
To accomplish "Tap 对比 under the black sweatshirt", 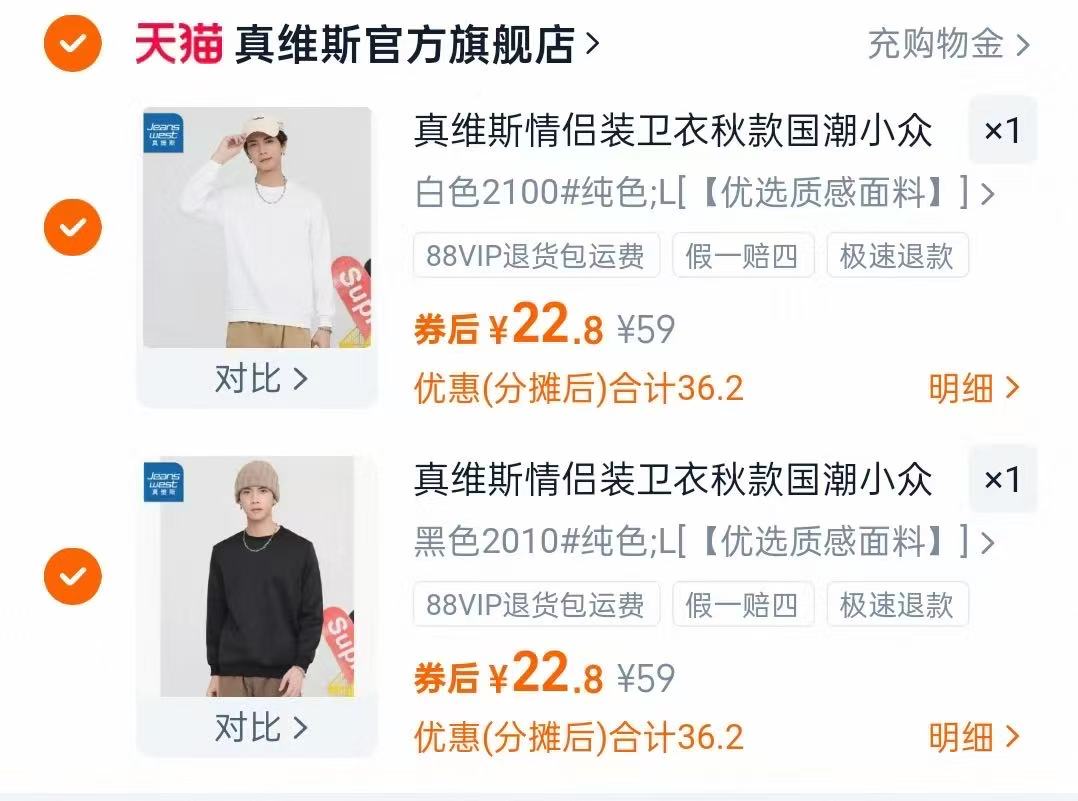I will [261, 727].
